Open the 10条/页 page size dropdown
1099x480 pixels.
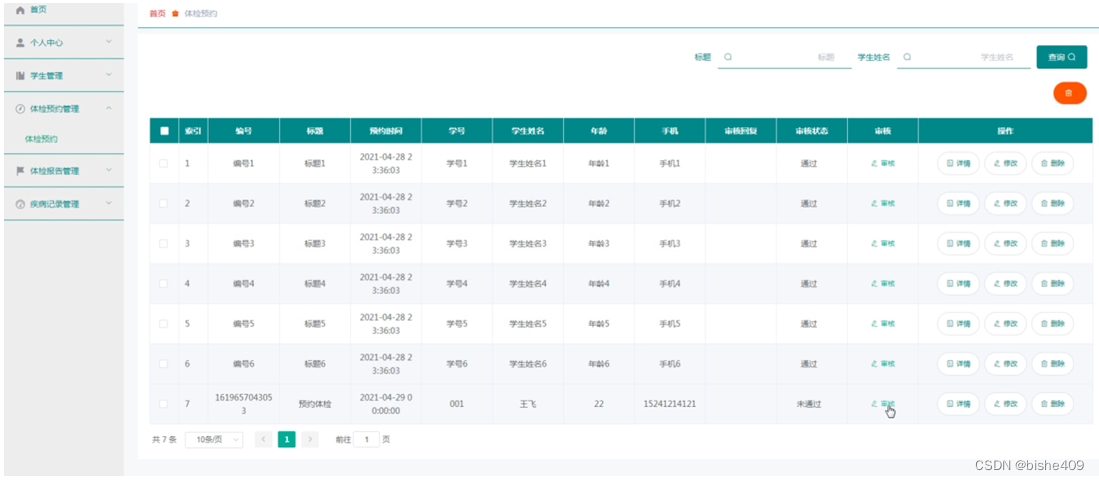tap(214, 439)
